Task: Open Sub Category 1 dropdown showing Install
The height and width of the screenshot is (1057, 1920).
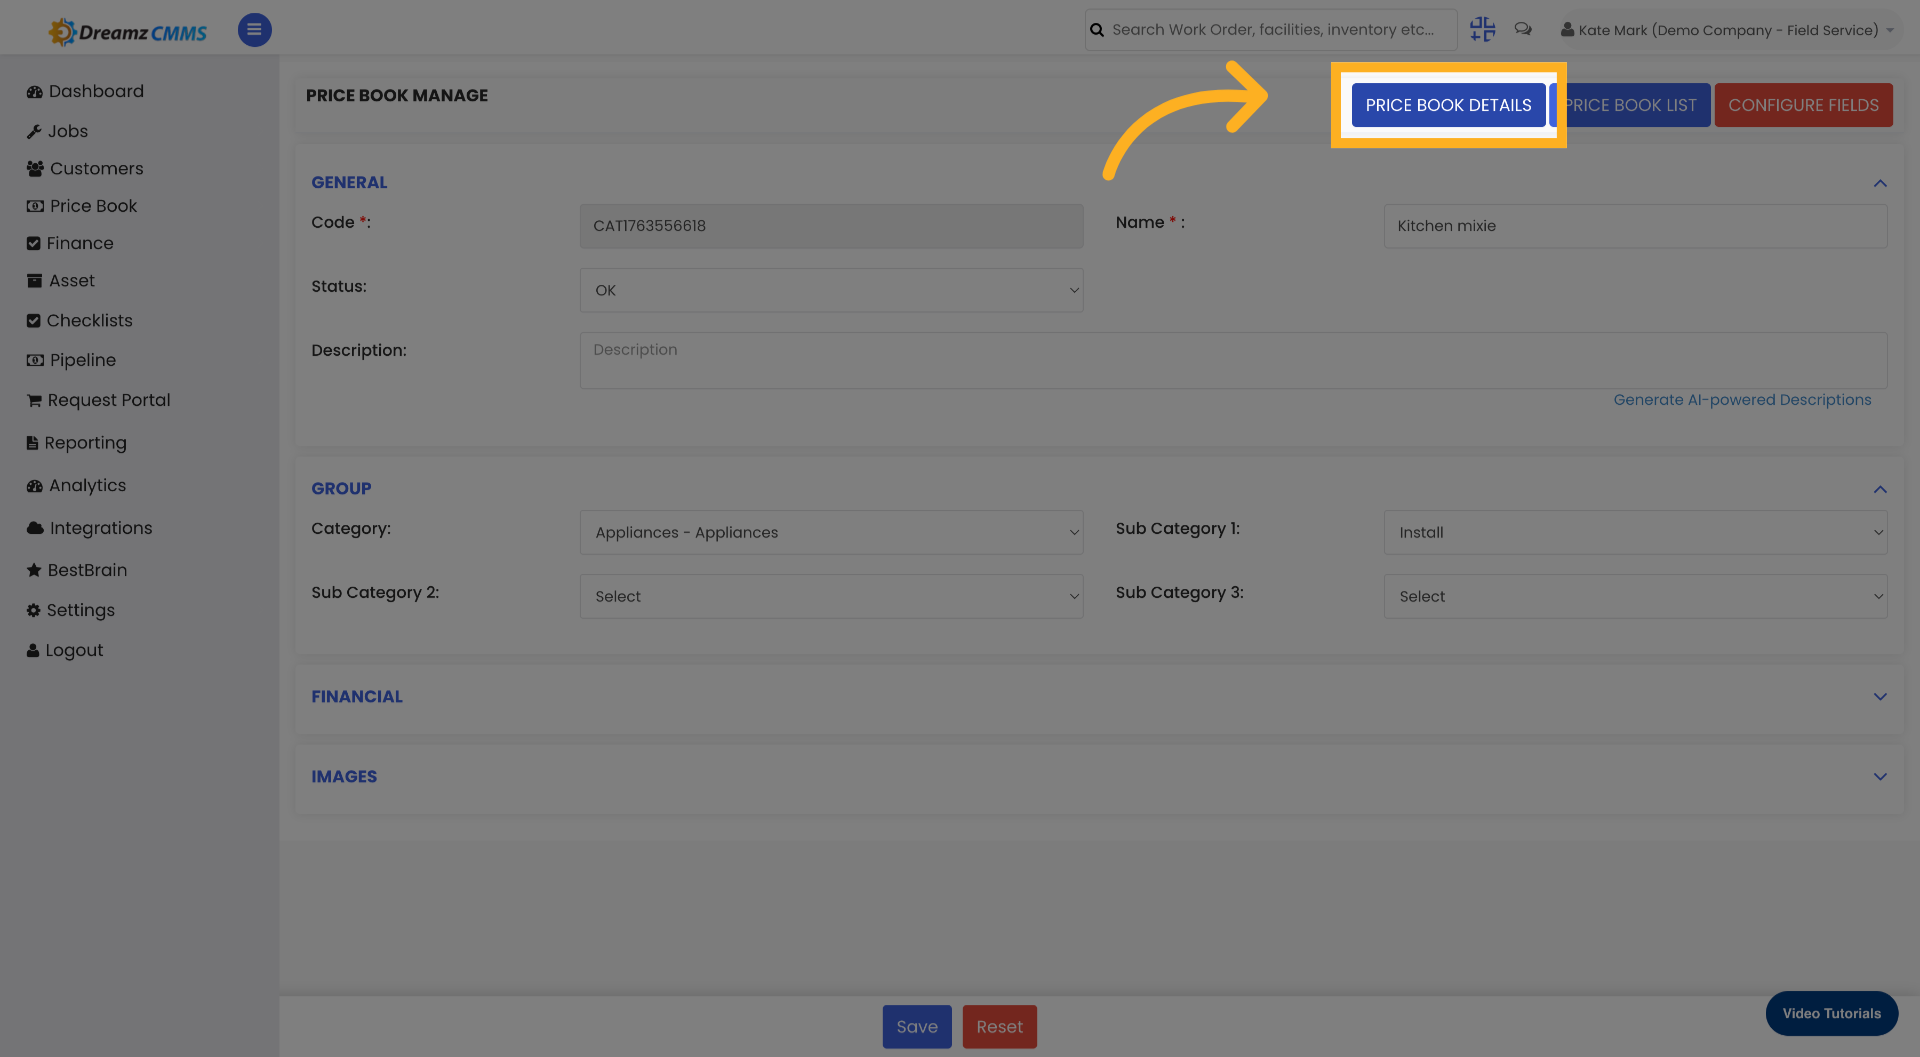Action: coord(1635,533)
